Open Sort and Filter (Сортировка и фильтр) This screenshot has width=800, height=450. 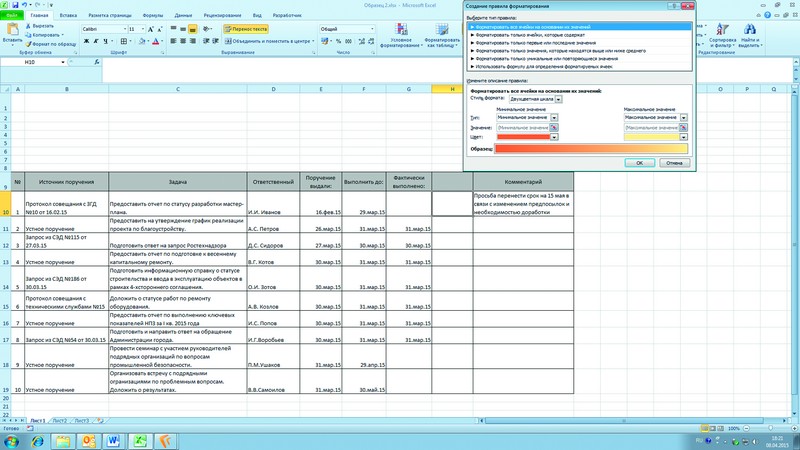coord(722,35)
